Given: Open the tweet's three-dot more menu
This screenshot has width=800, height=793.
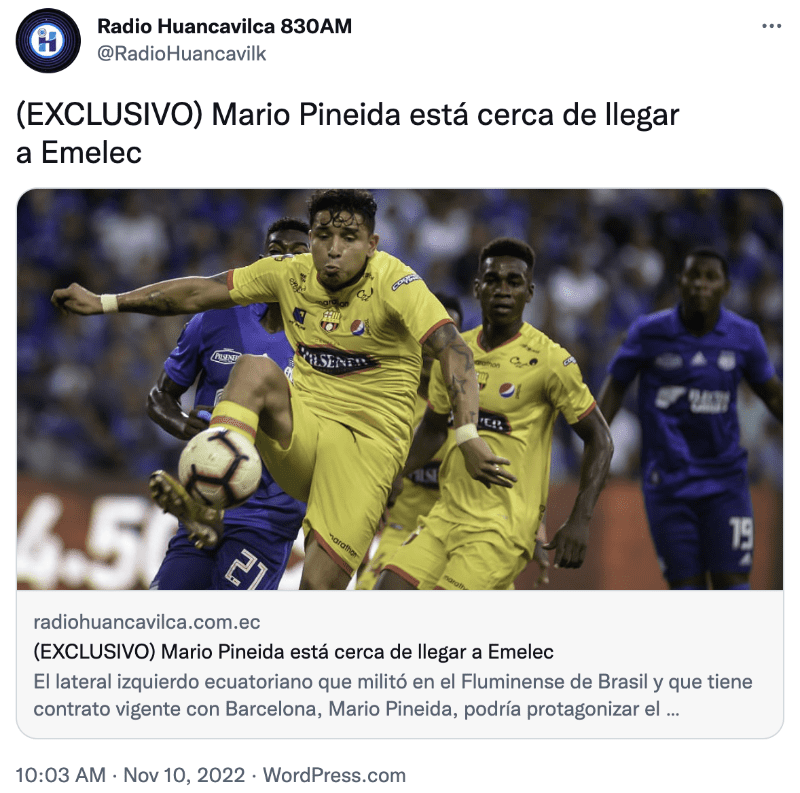Looking at the screenshot, I should tap(771, 26).
